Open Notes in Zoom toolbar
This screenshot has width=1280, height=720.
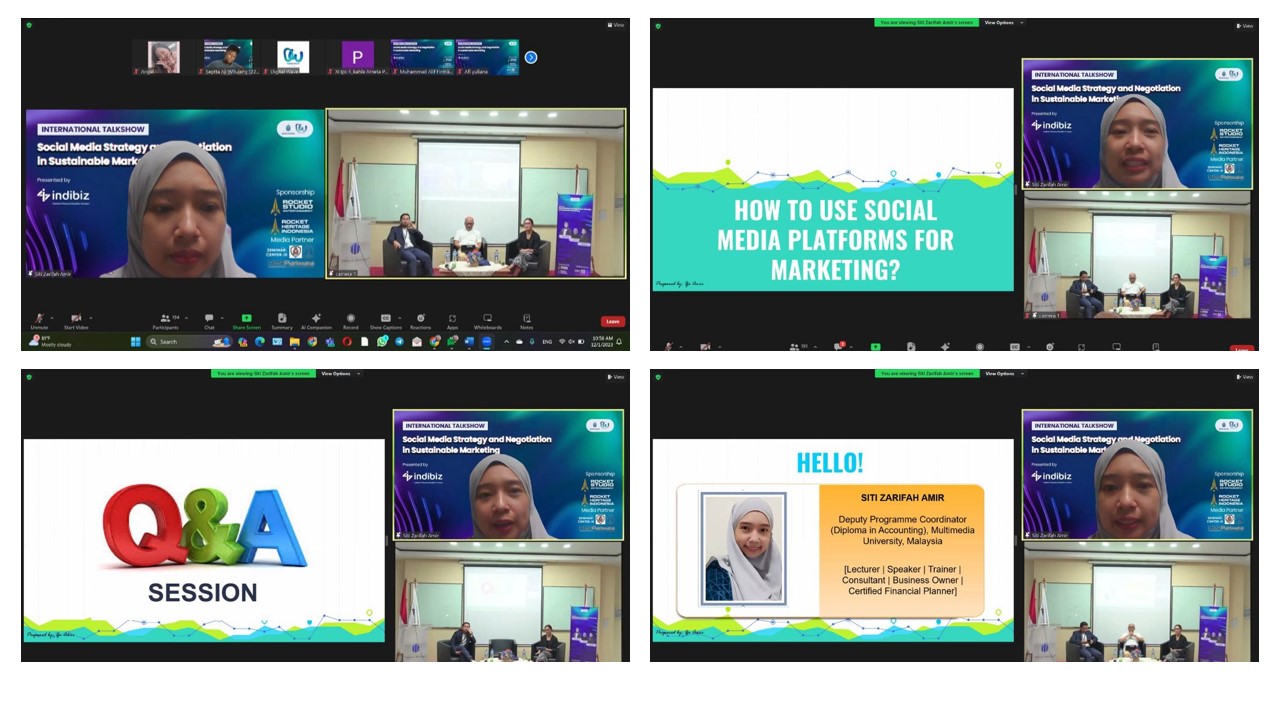point(527,321)
